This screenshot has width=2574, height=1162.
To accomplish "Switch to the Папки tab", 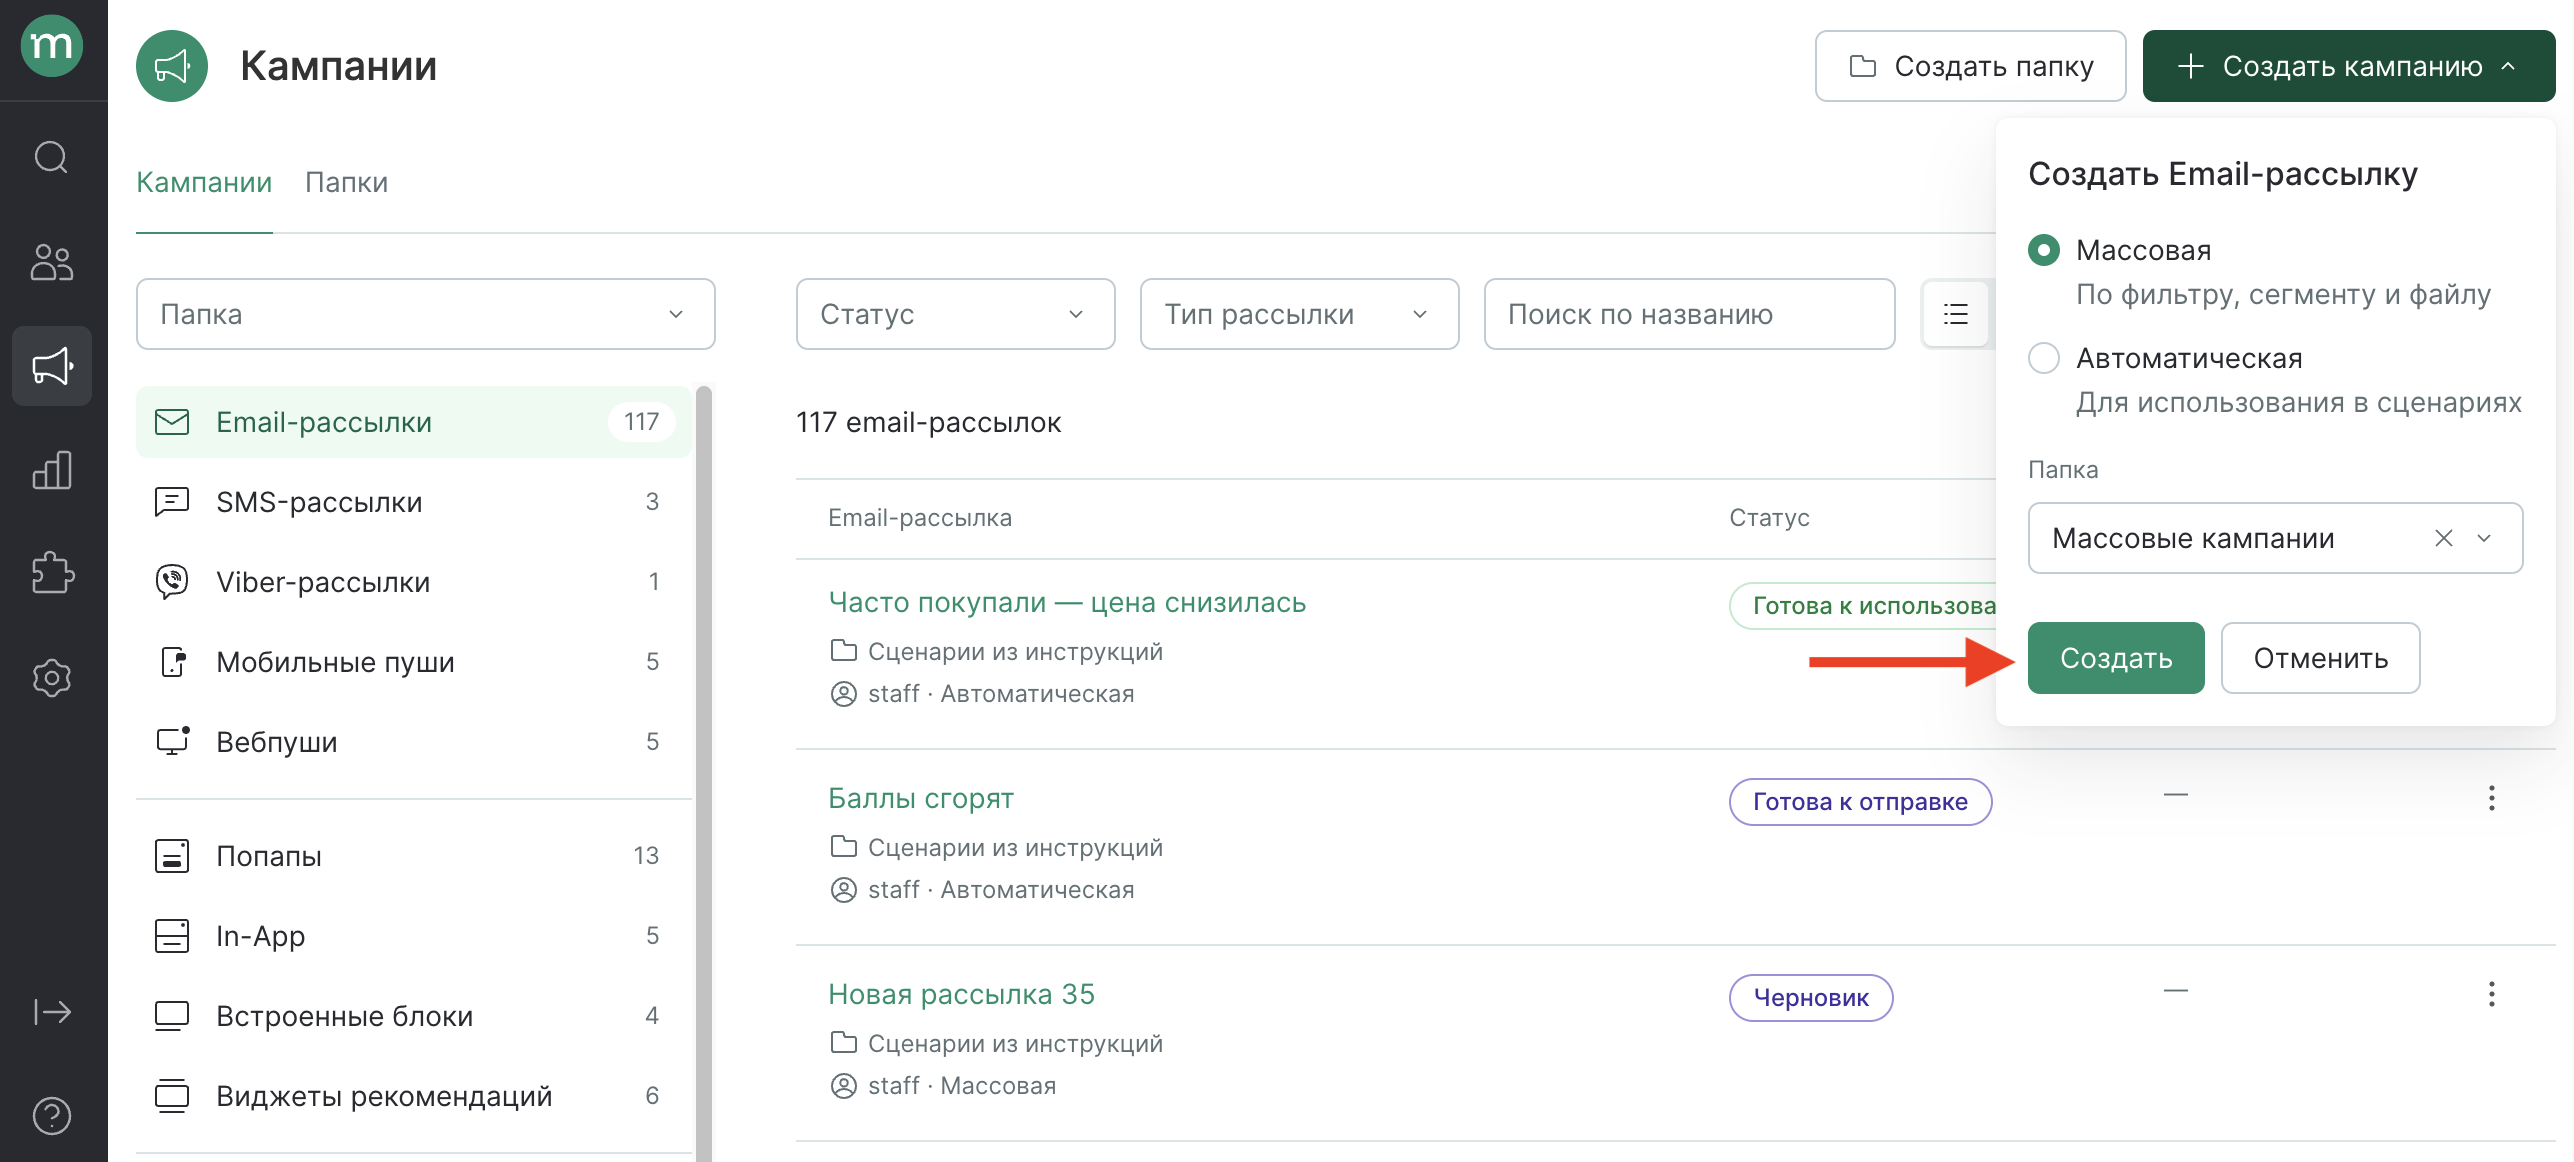I will (x=346, y=182).
